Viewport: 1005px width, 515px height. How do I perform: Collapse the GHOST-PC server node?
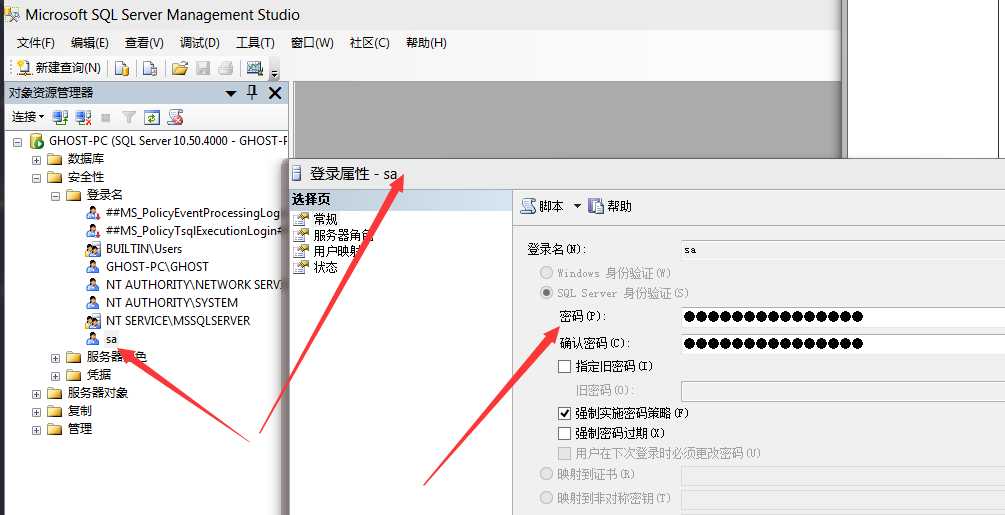point(18,142)
